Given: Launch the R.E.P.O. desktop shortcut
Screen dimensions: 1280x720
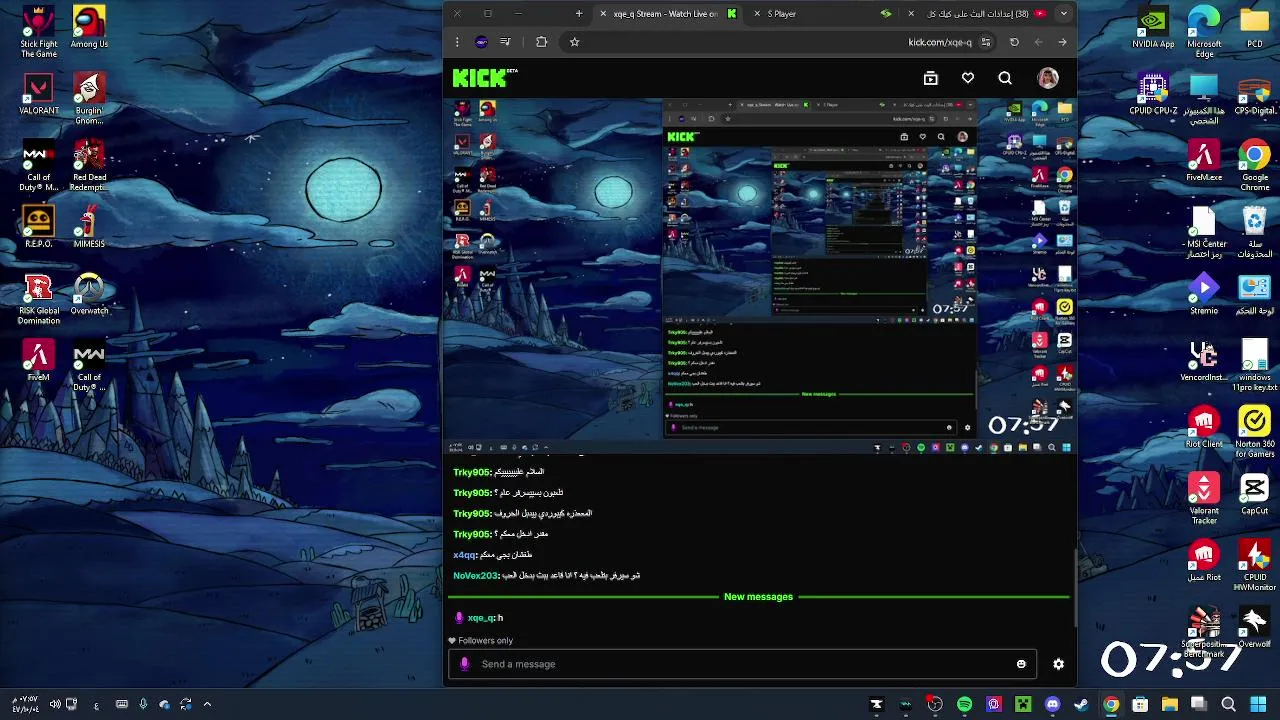Looking at the screenshot, I should pyautogui.click(x=39, y=227).
